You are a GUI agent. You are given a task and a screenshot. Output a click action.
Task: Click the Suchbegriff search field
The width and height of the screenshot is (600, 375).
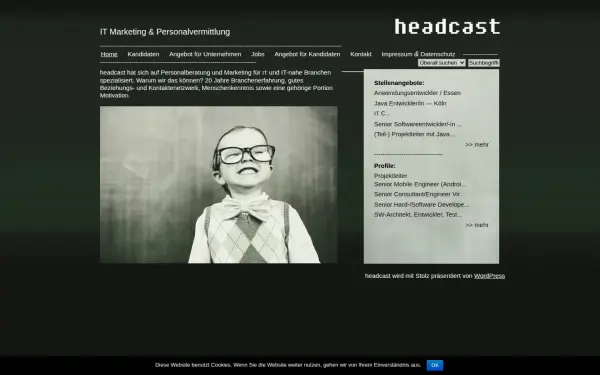[x=484, y=63]
